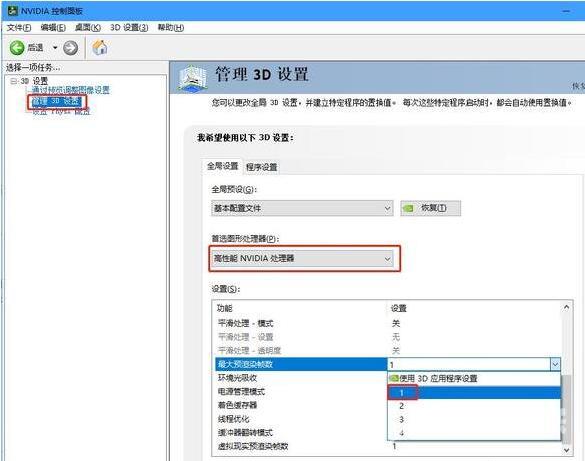Click the 恢复(T) button

431,208
